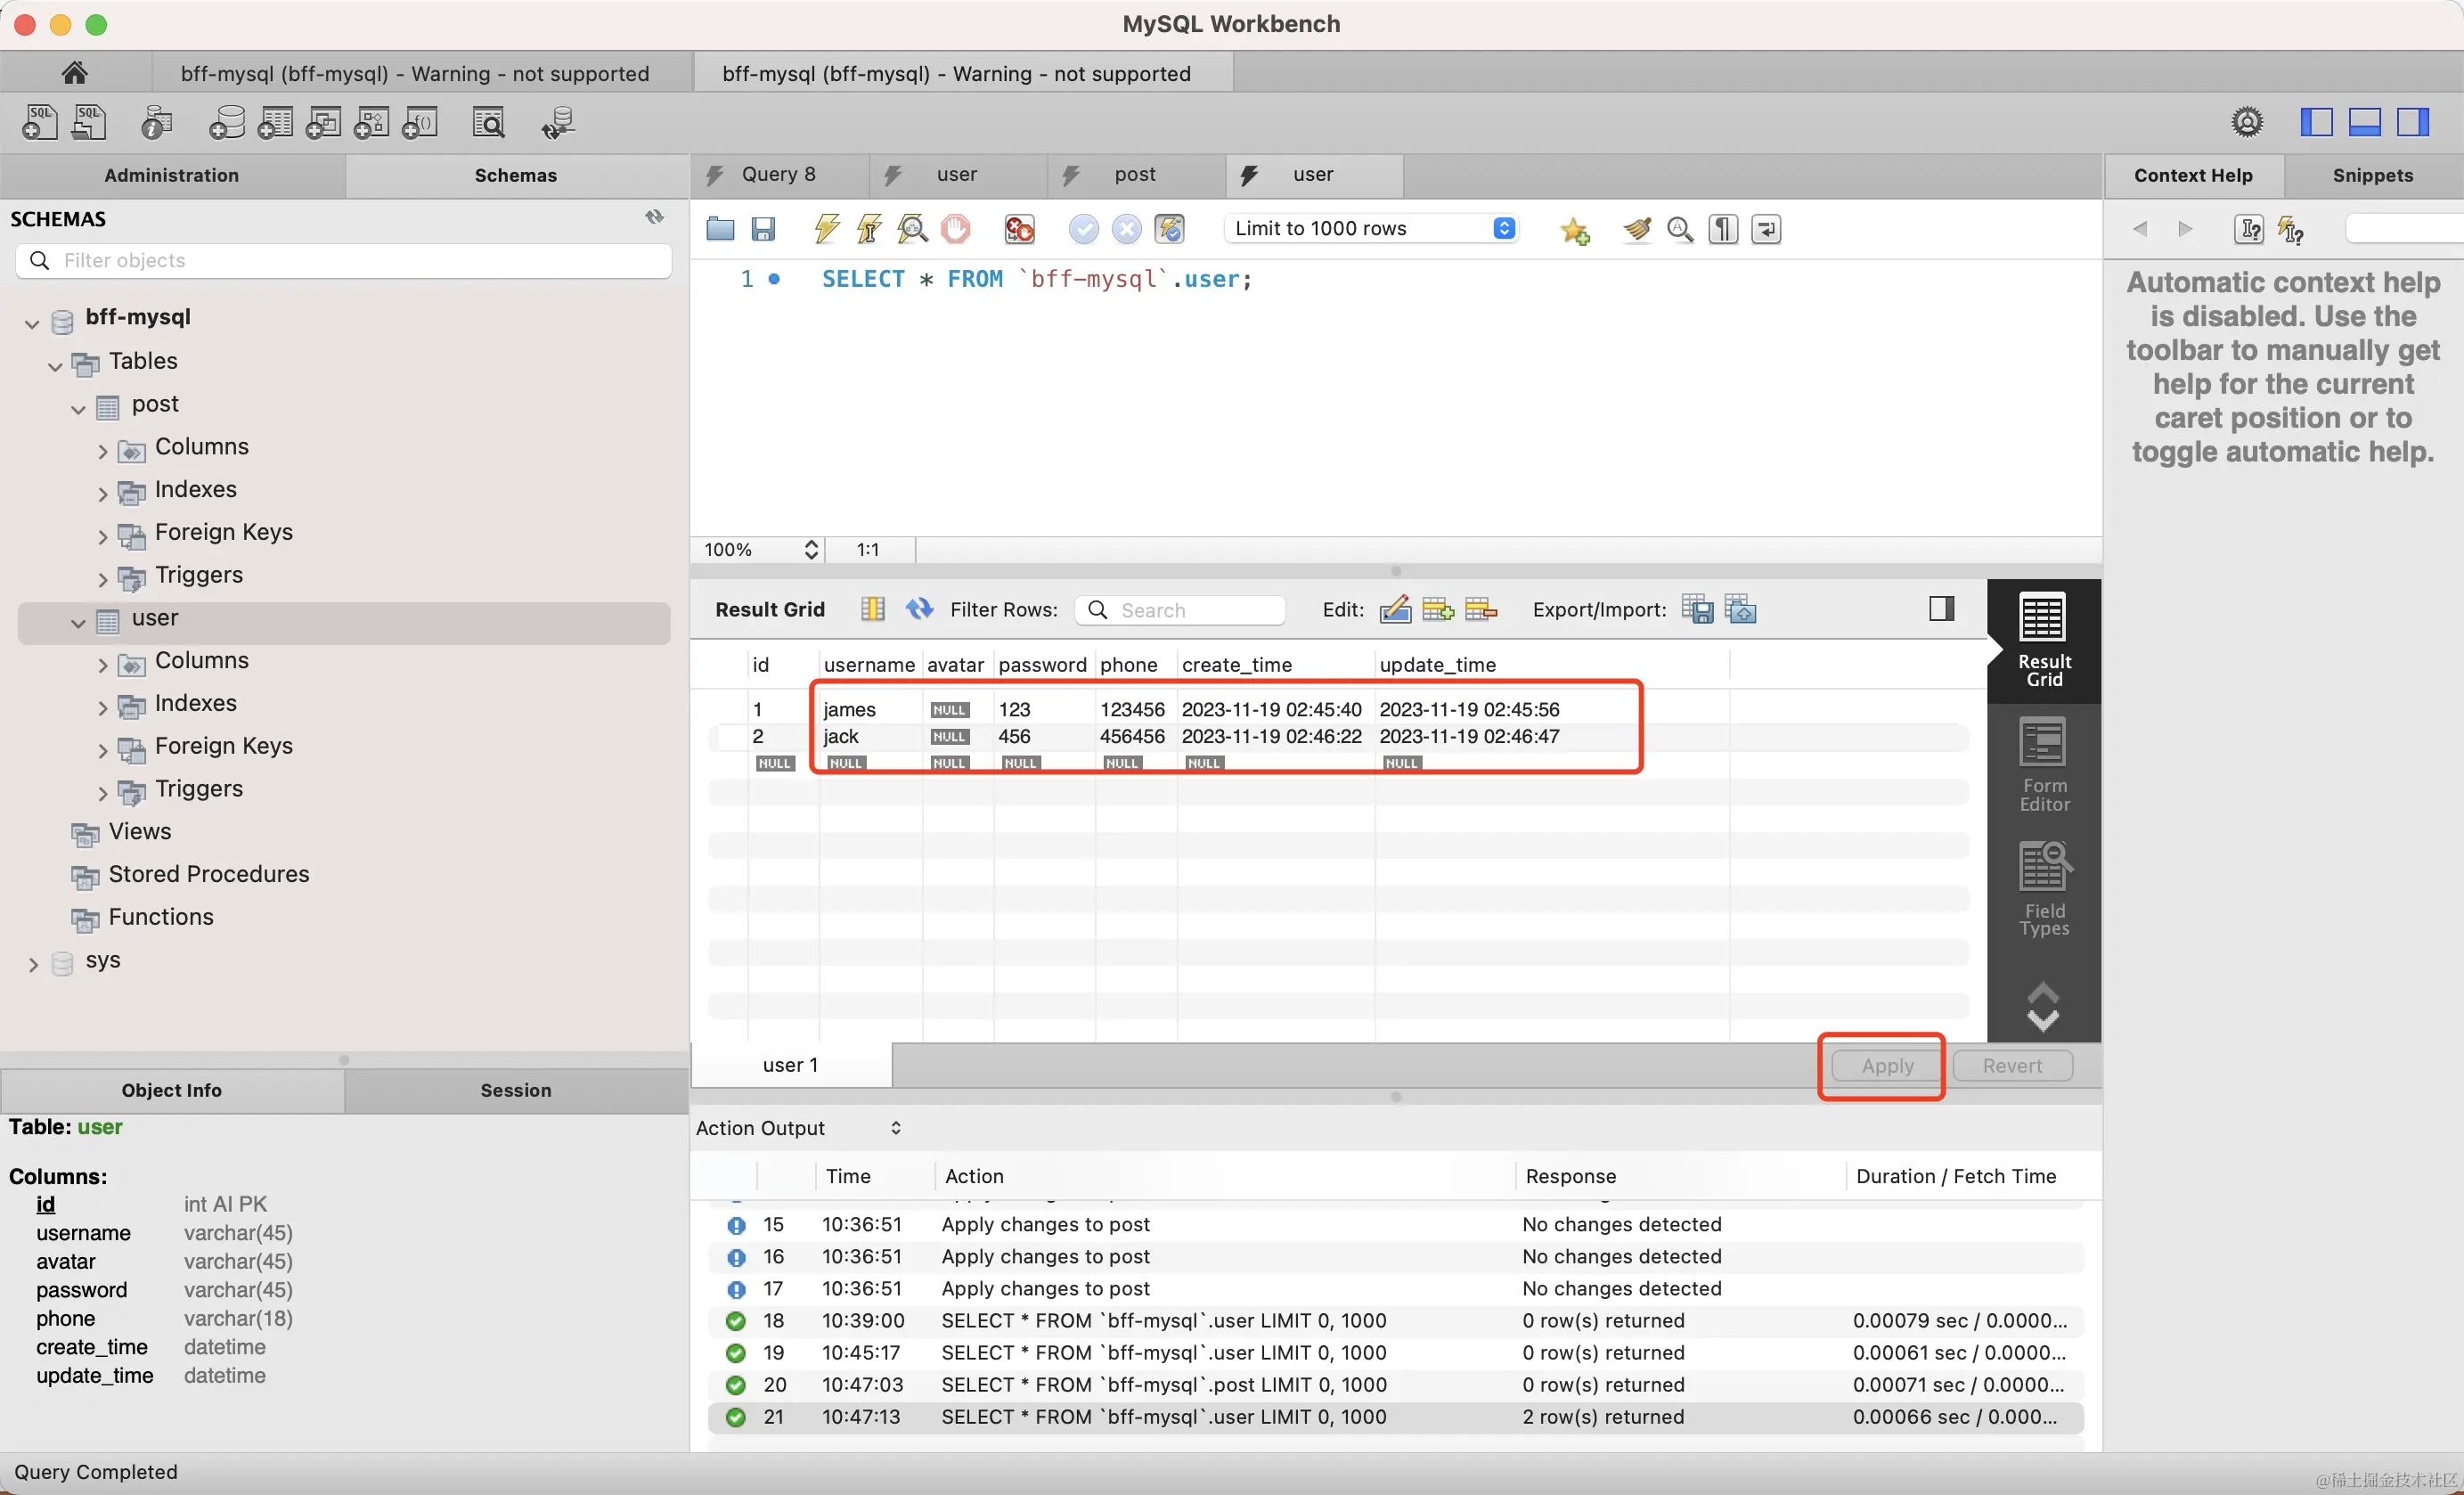Collapse the user table tree item

(78, 622)
